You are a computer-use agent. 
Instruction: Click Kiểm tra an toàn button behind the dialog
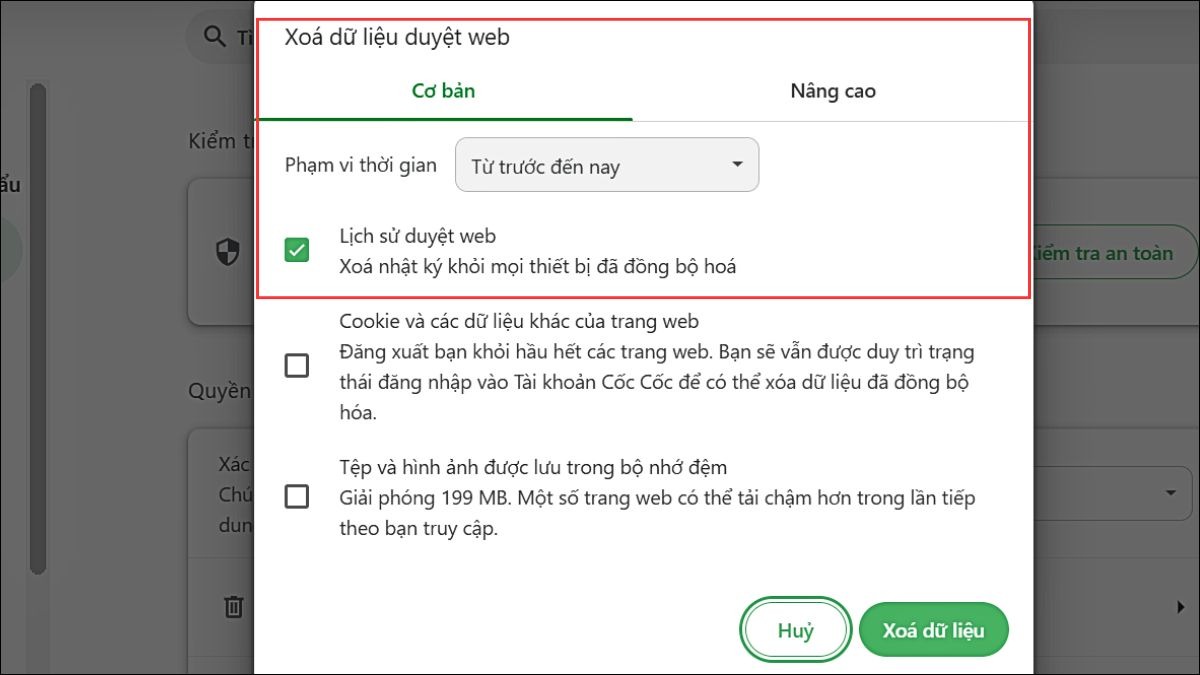(1115, 253)
